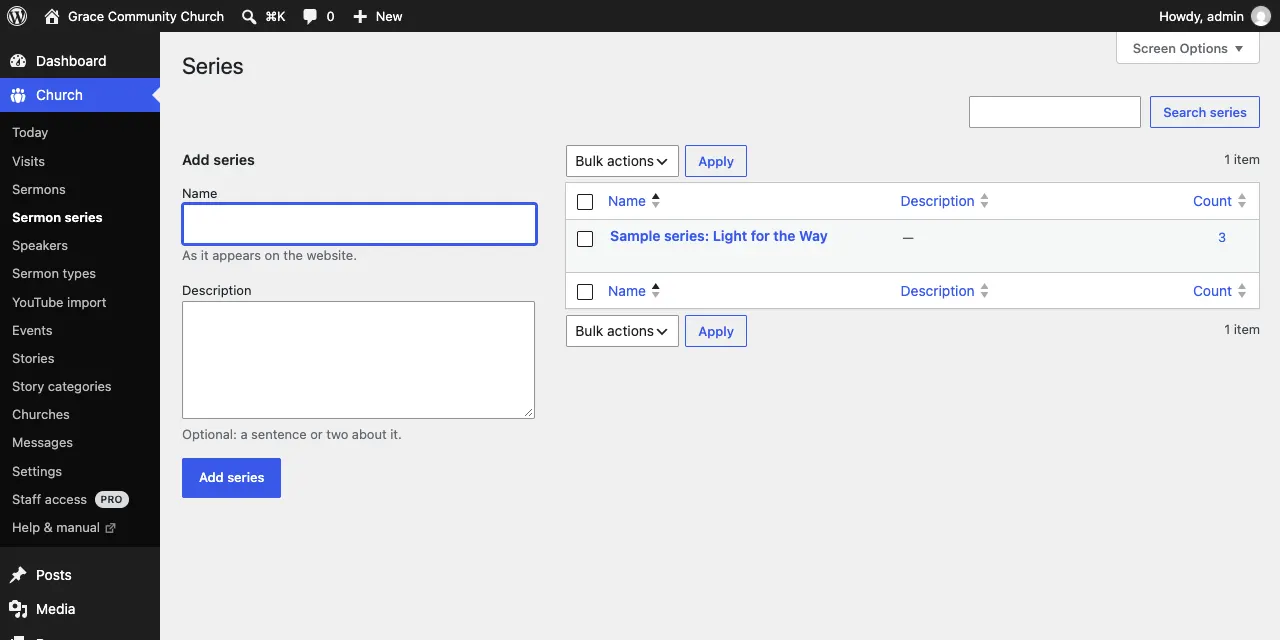Image resolution: width=1280 pixels, height=640 pixels.
Task: Tick the checkbox for Sample series row
Action: click(585, 238)
